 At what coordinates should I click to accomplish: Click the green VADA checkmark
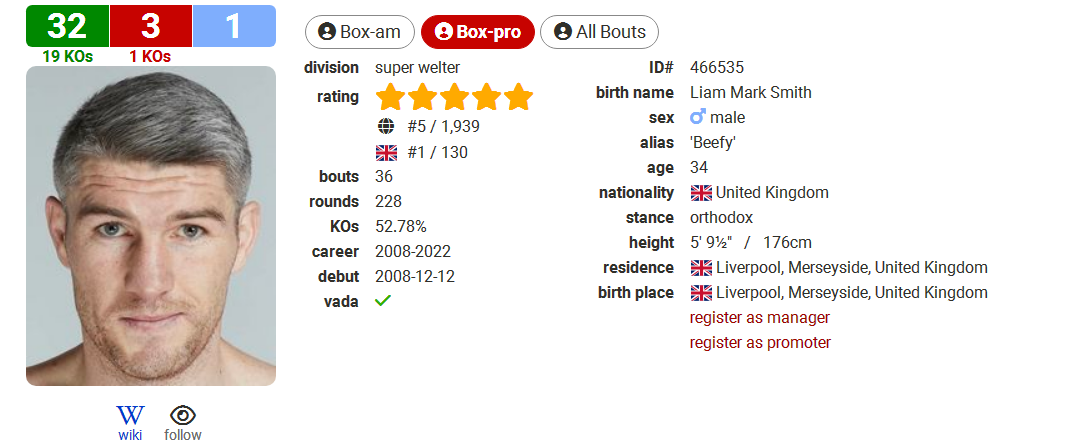click(x=383, y=301)
